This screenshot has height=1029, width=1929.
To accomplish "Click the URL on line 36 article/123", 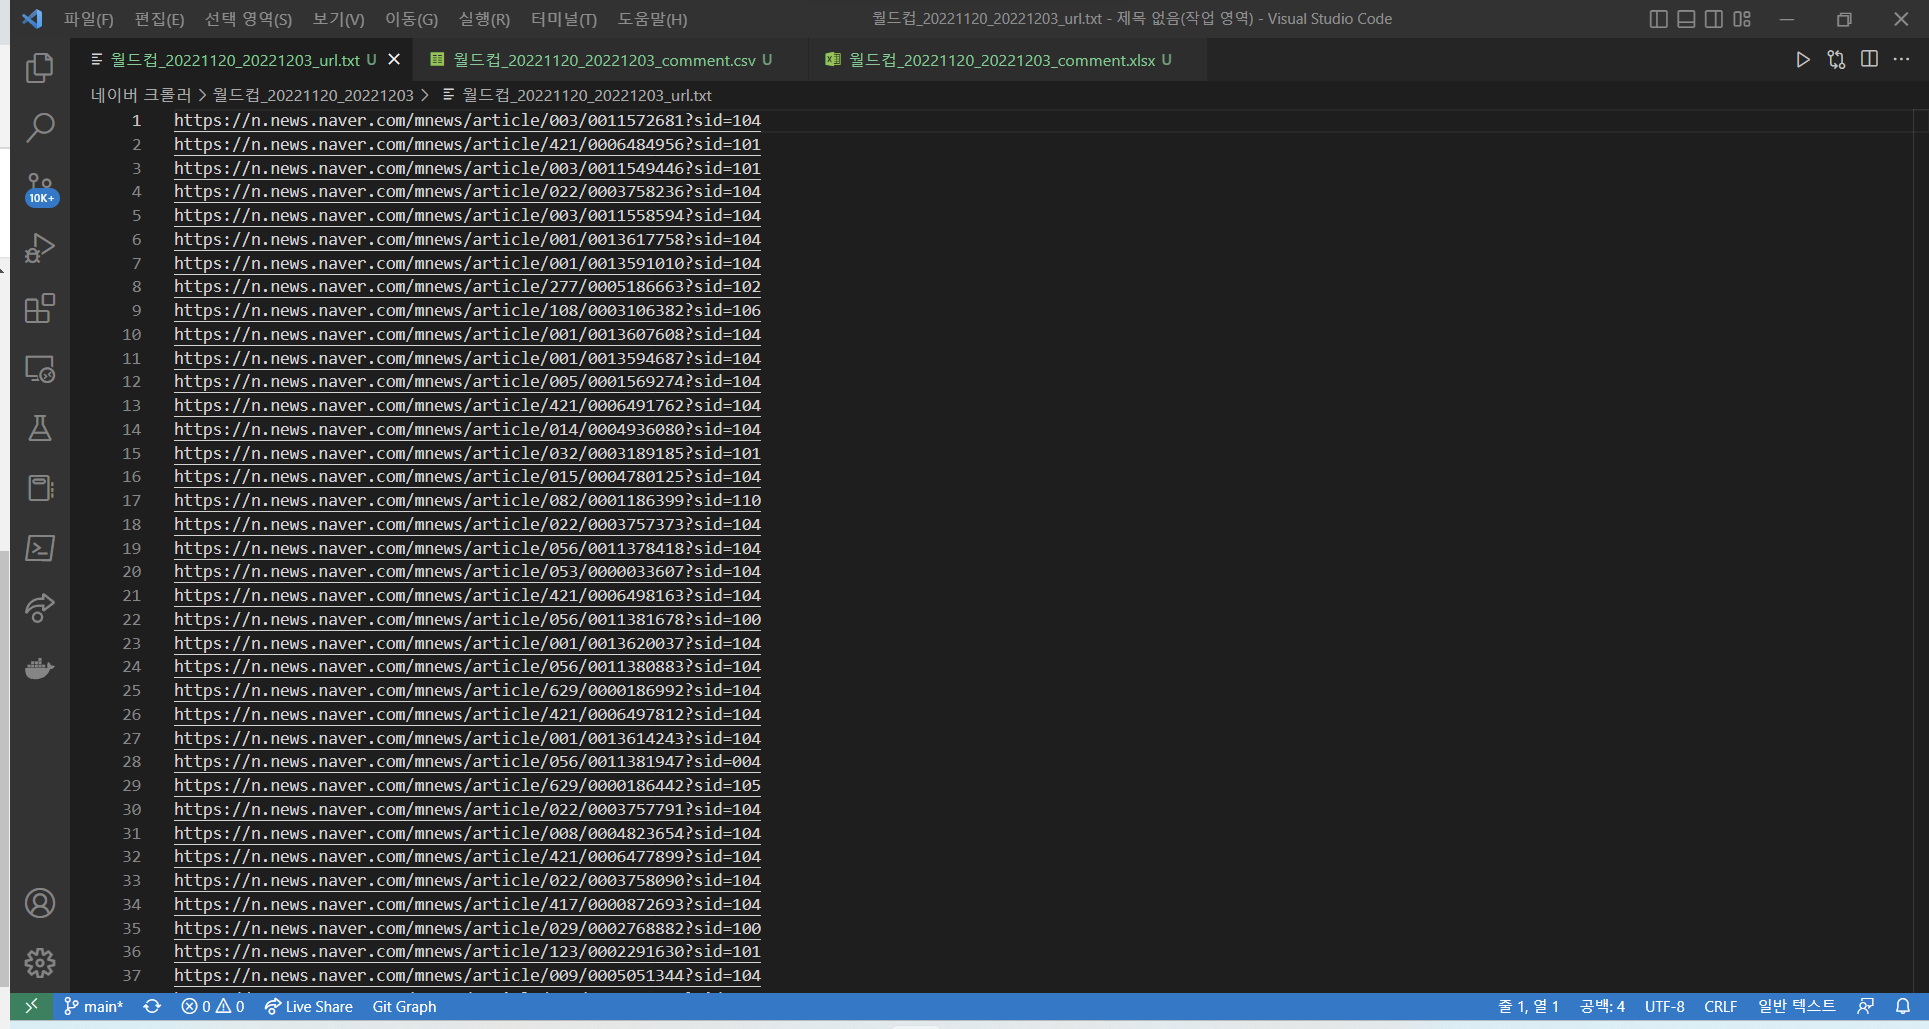I will click(x=467, y=951).
